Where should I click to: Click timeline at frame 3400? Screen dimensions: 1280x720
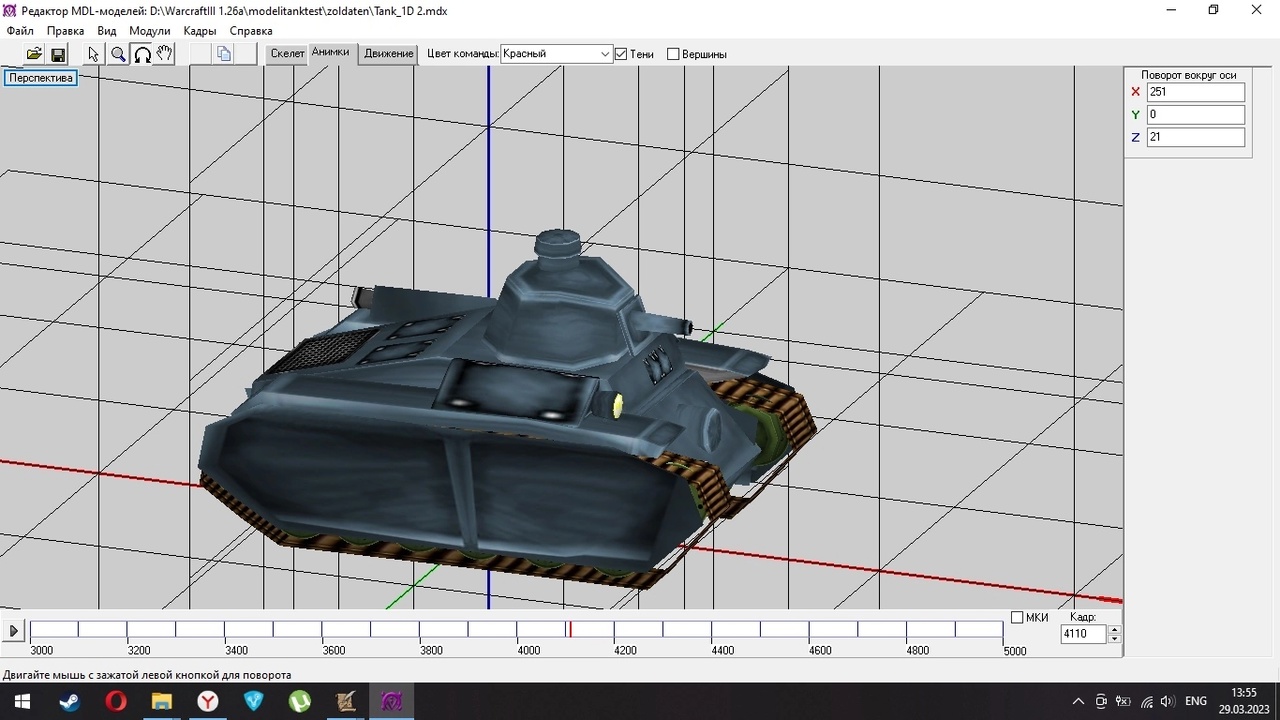225,629
